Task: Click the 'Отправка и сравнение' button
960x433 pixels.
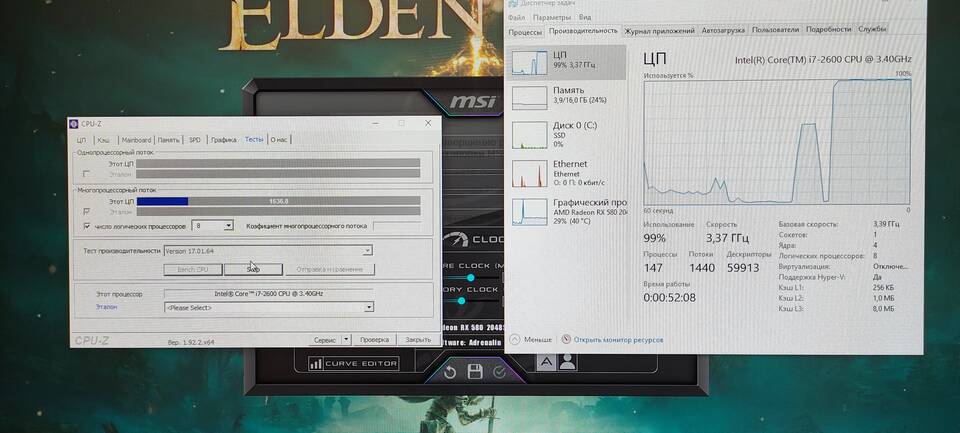Action: pos(330,269)
